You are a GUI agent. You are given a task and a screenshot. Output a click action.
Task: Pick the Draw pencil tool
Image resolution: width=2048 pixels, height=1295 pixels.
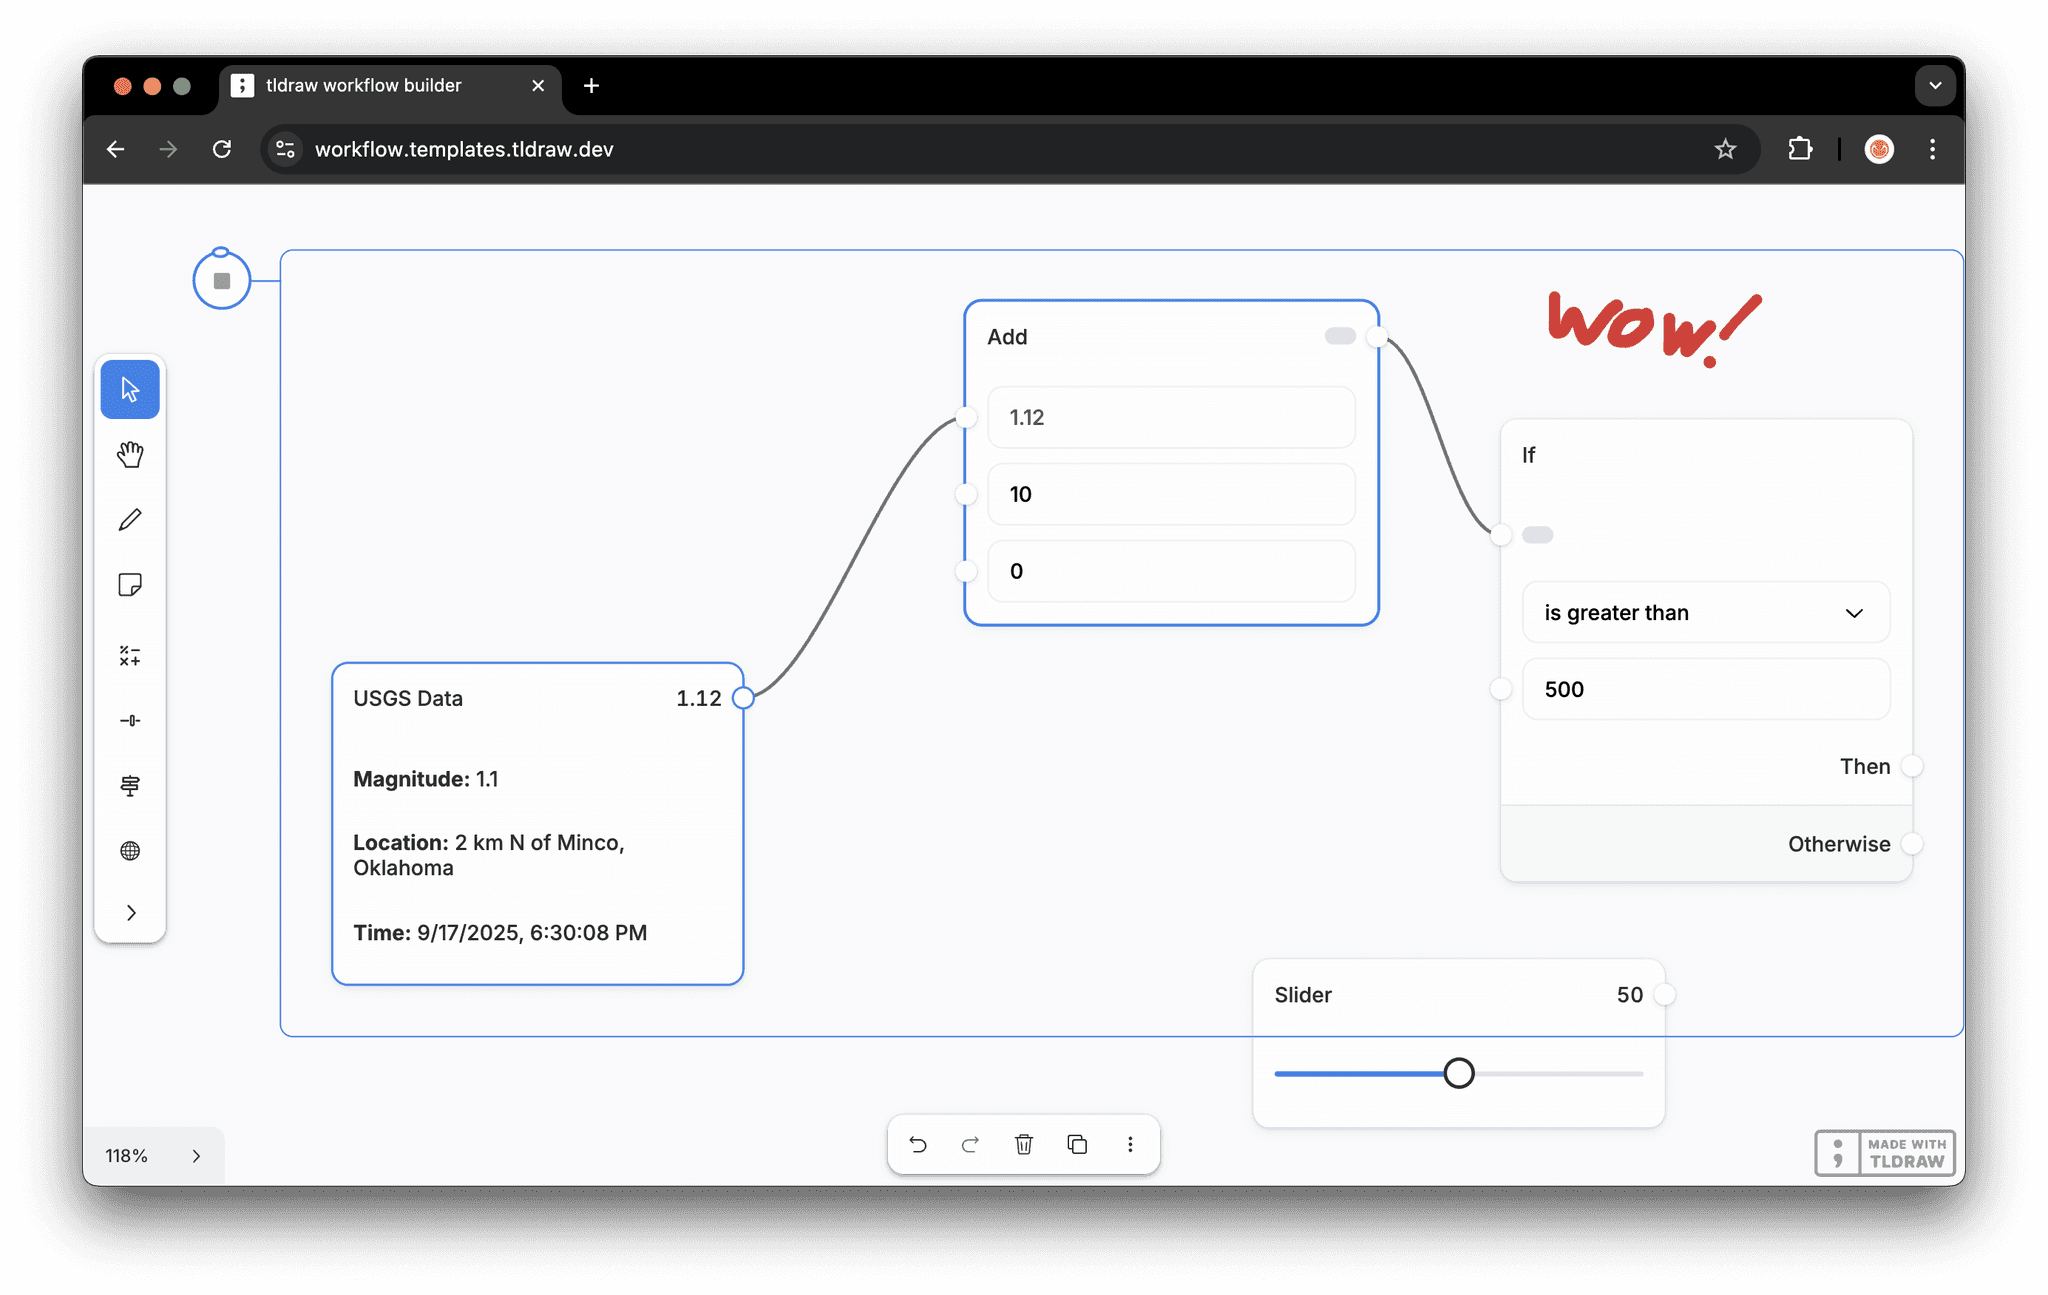[x=130, y=519]
